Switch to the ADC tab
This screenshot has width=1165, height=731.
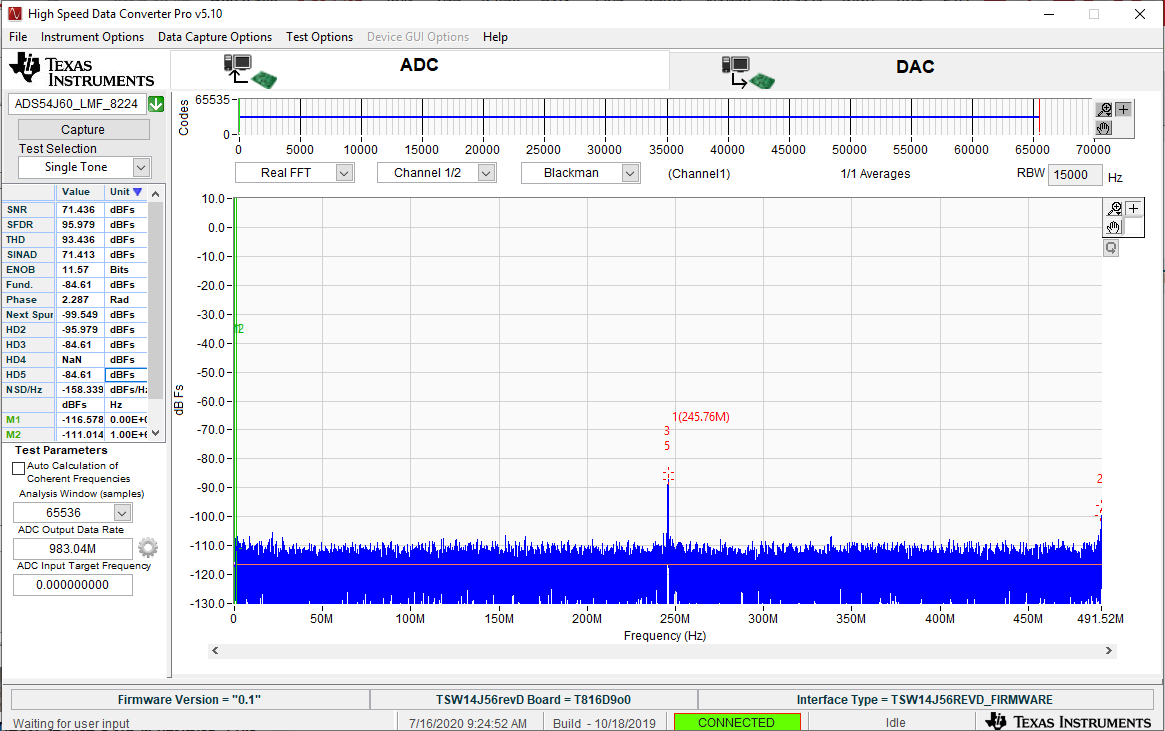coord(420,71)
